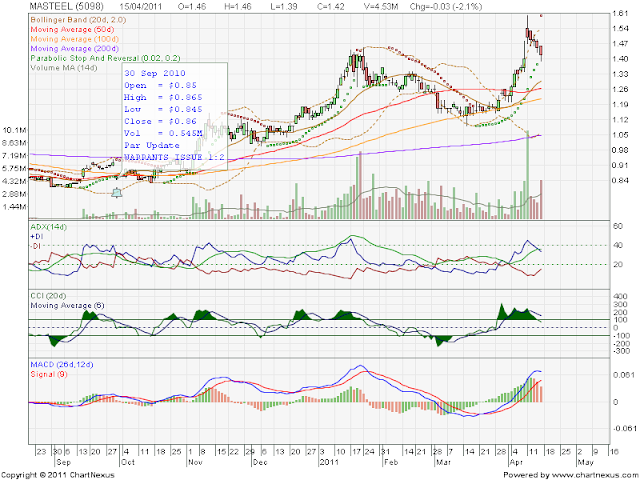The width and height of the screenshot is (640, 480).
Task: Select Moving Average (100d) legend entry
Action: (75, 39)
